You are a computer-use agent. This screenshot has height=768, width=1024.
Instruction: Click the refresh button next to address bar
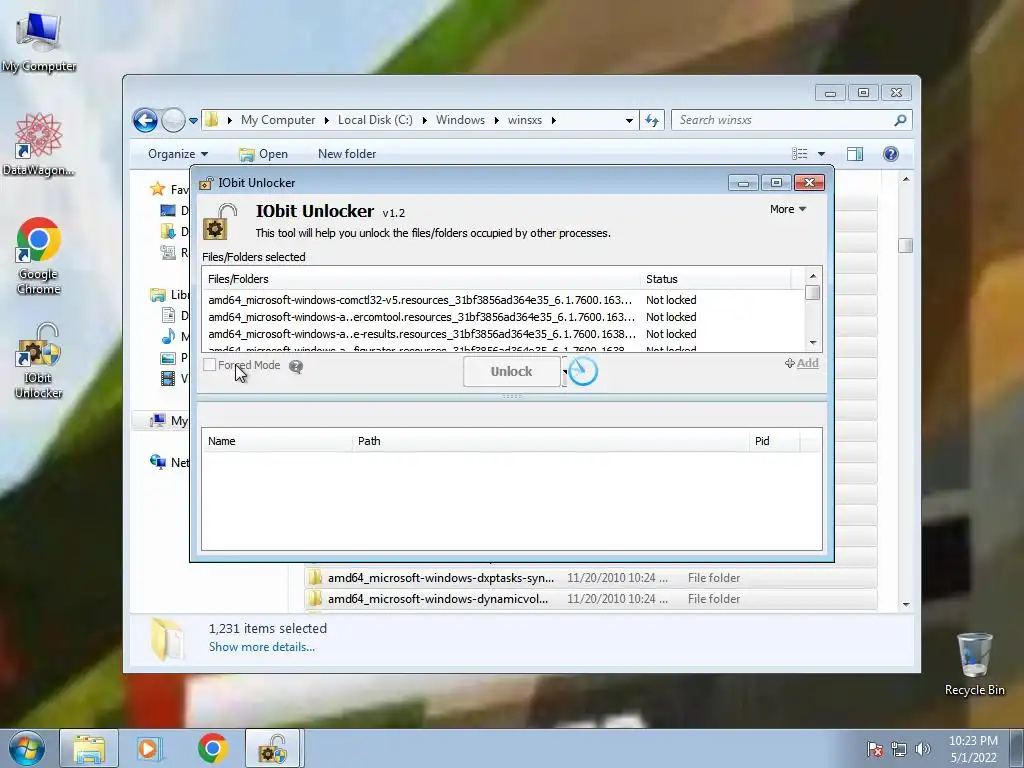pos(652,120)
